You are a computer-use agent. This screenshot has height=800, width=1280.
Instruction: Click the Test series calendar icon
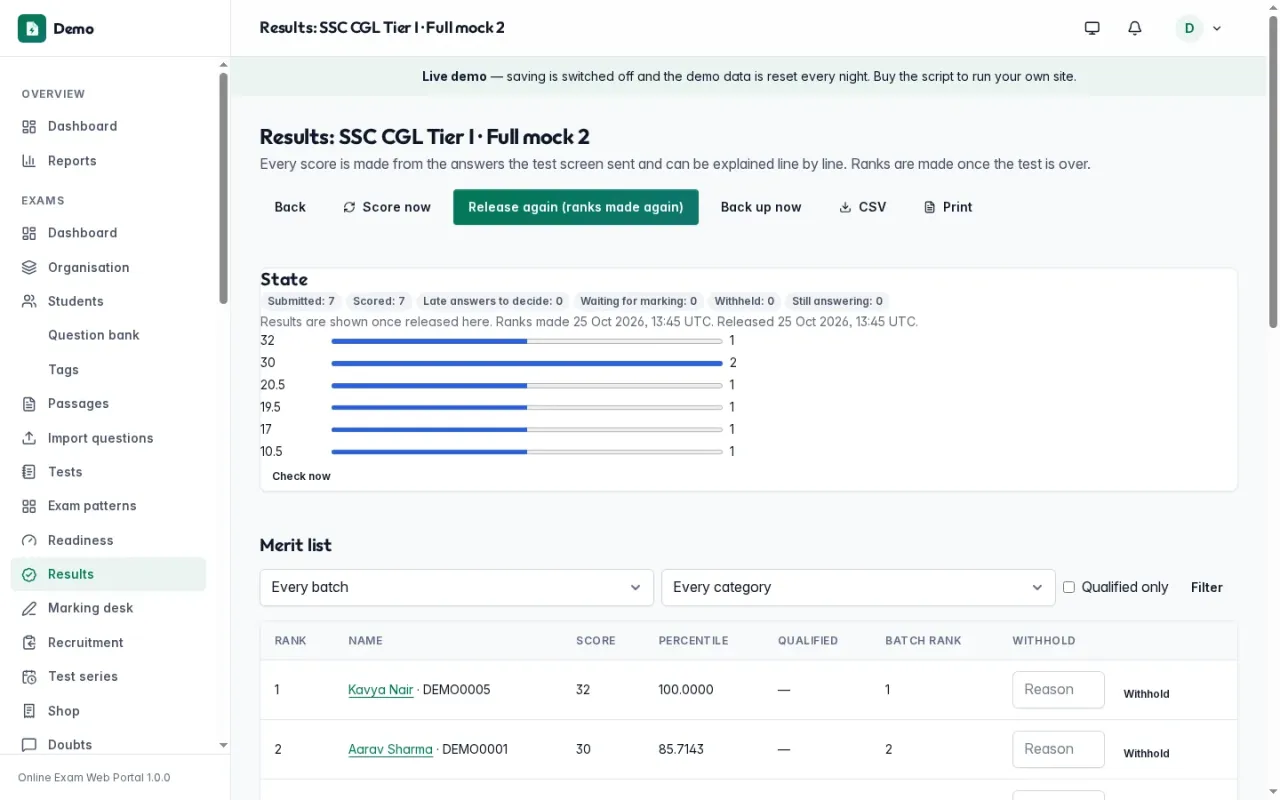click(x=29, y=677)
